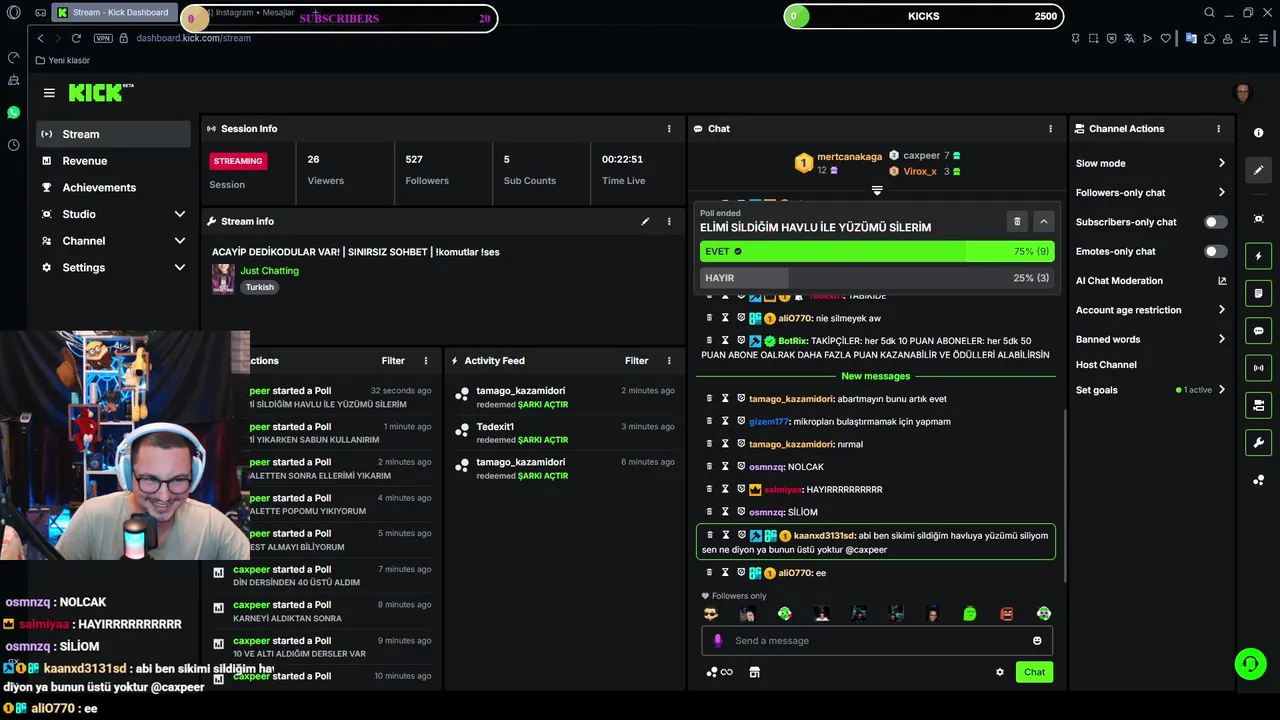
Task: Filter the Mod Actions list
Action: [393, 361]
